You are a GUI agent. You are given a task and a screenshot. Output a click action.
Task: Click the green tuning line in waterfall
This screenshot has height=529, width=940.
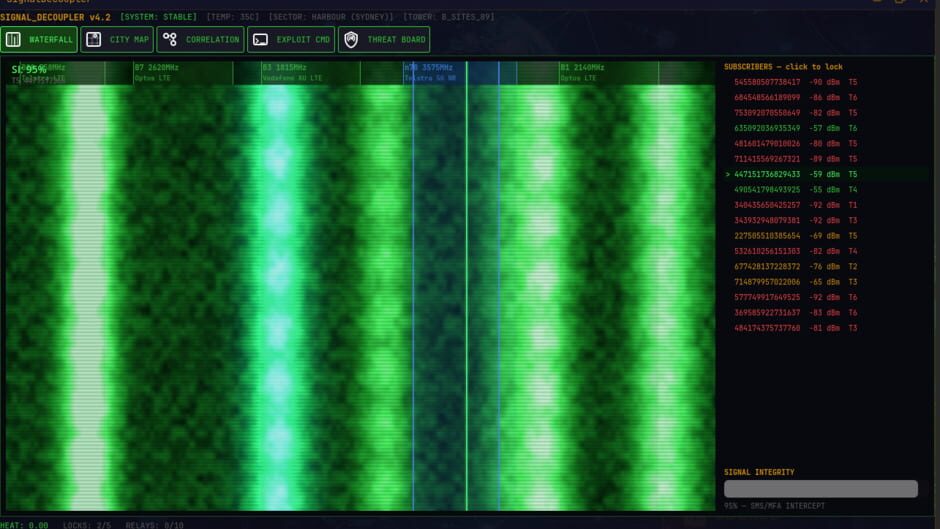pos(466,288)
